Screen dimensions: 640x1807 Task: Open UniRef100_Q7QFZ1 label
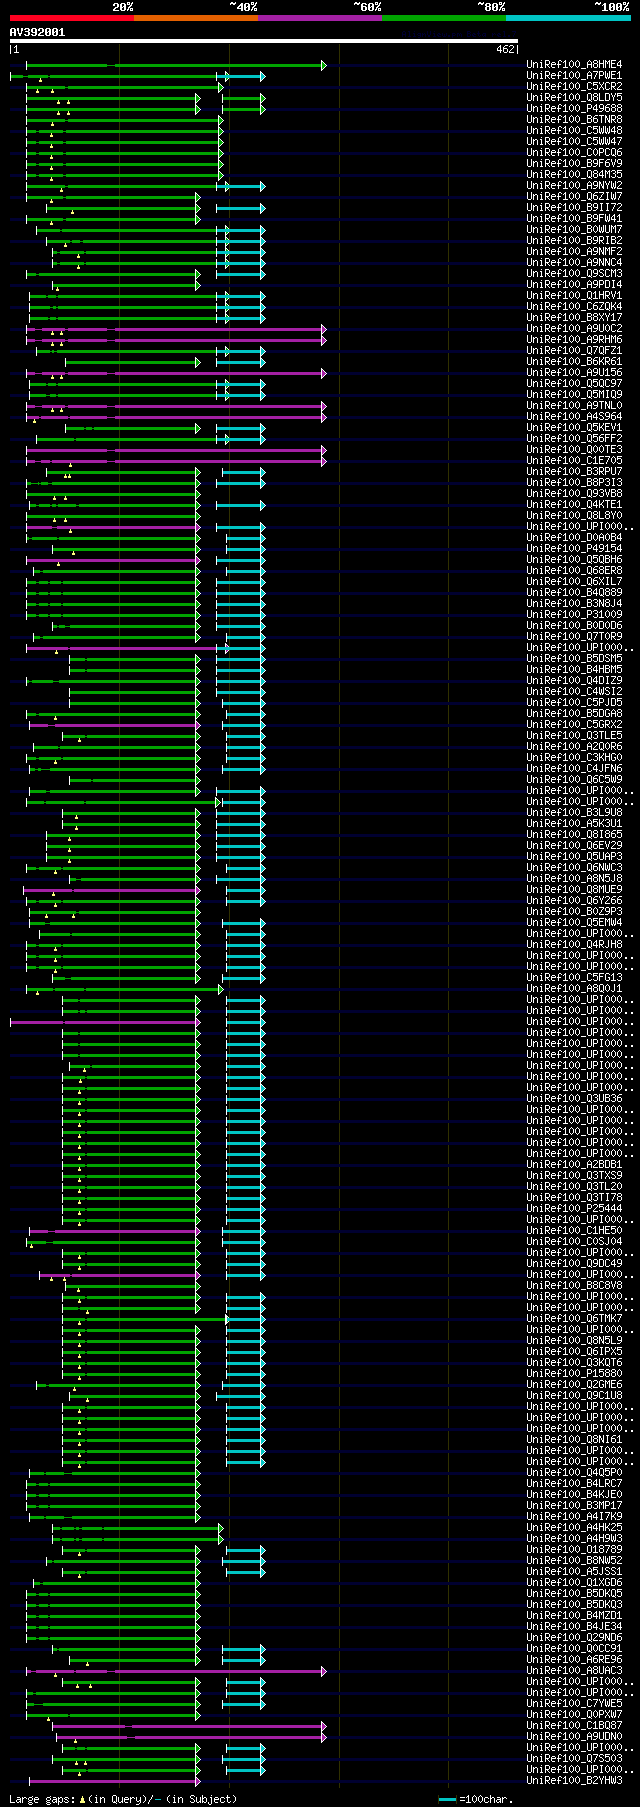click(x=574, y=351)
